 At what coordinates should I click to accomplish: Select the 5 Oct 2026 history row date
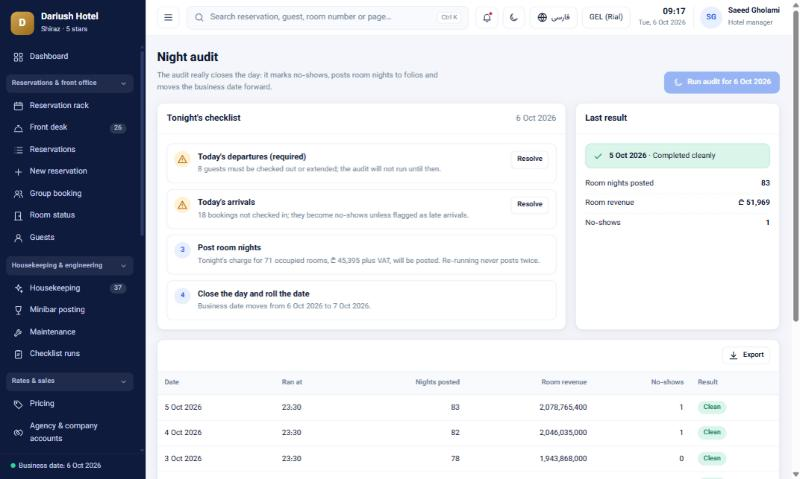[183, 408]
